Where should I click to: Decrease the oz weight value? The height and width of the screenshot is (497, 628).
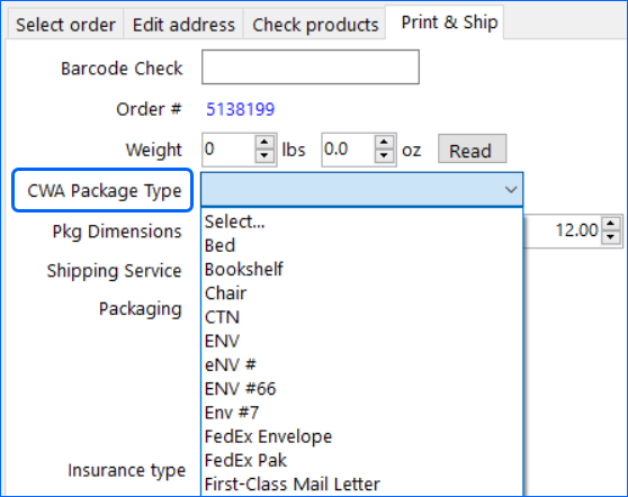[385, 156]
